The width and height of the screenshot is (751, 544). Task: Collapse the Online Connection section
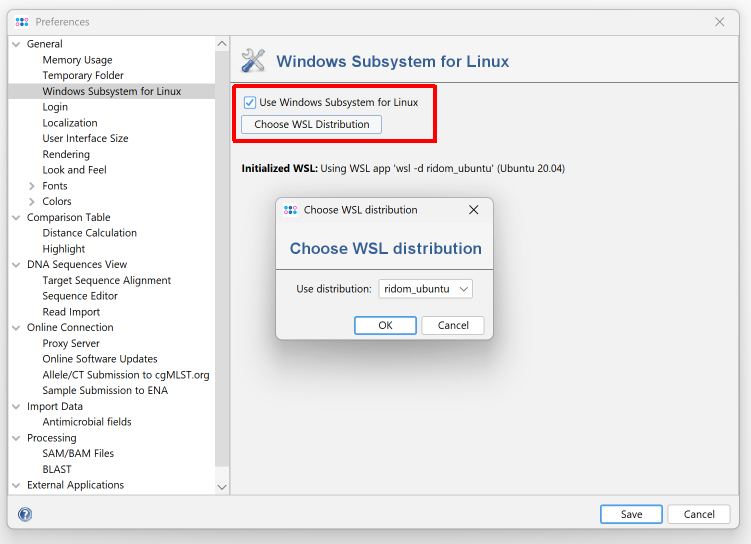coord(17,328)
